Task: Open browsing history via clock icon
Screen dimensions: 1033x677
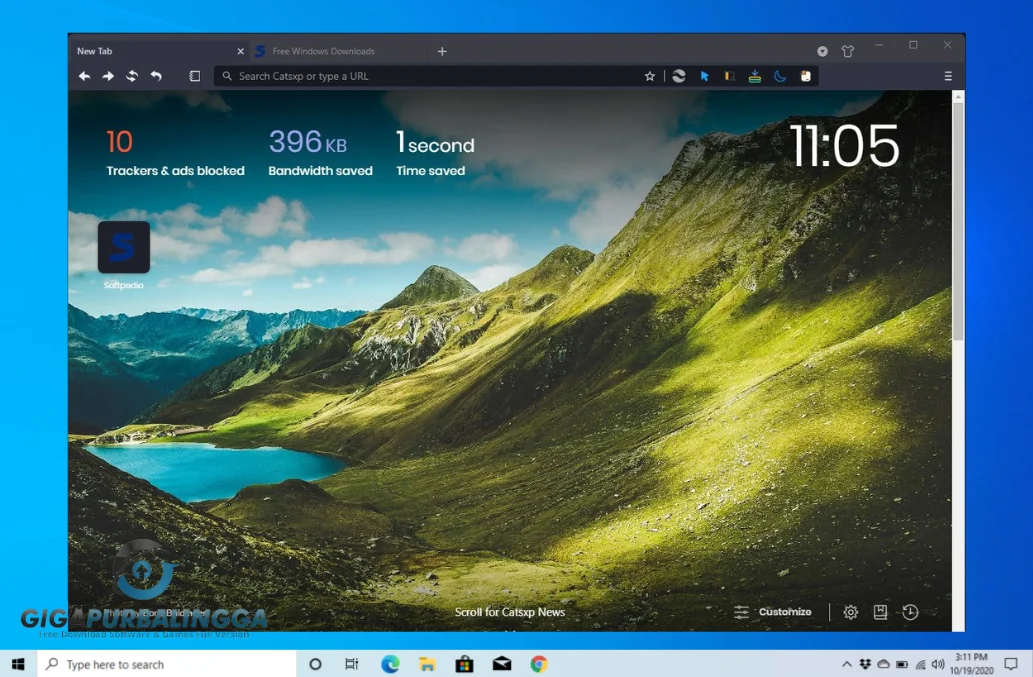Action: [x=910, y=611]
